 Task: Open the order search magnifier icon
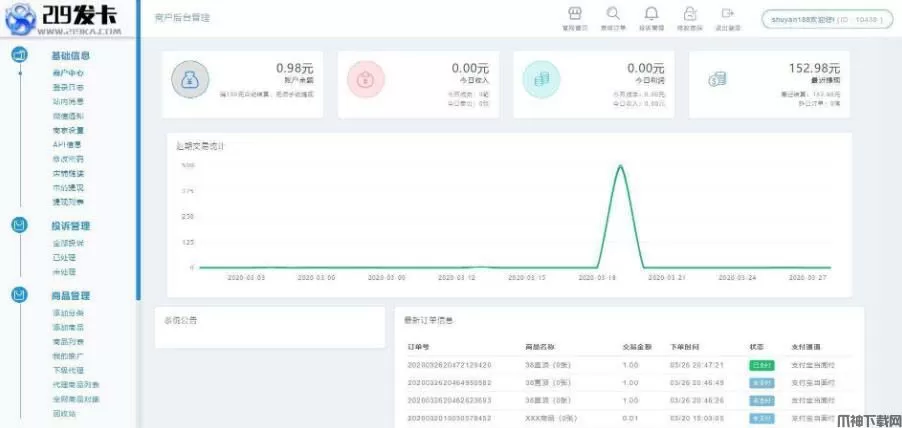[612, 14]
